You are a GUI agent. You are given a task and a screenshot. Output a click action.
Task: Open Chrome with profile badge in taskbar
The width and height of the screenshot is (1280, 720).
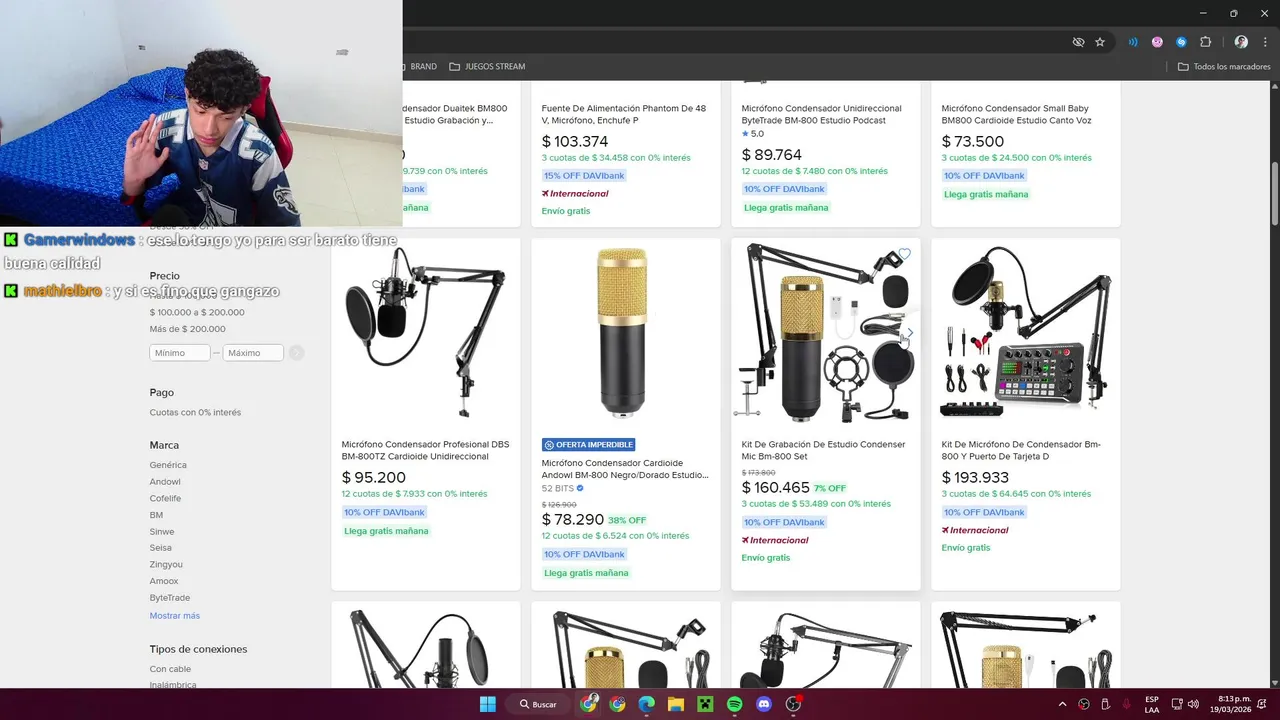(x=588, y=704)
